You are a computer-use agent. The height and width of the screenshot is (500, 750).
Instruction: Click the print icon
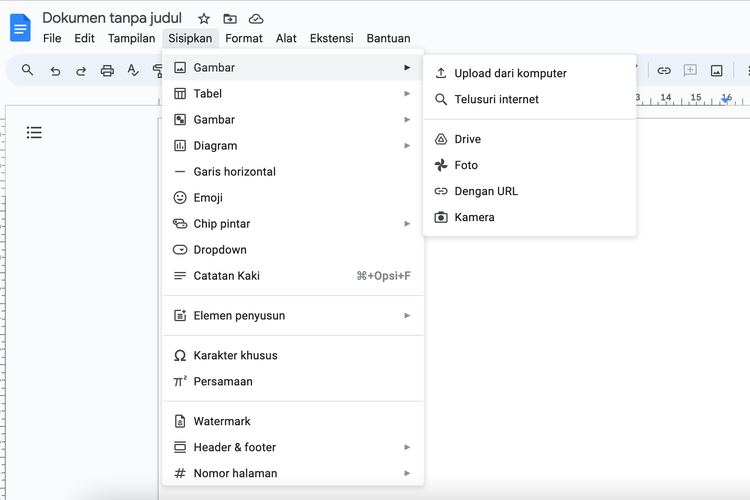pyautogui.click(x=107, y=71)
